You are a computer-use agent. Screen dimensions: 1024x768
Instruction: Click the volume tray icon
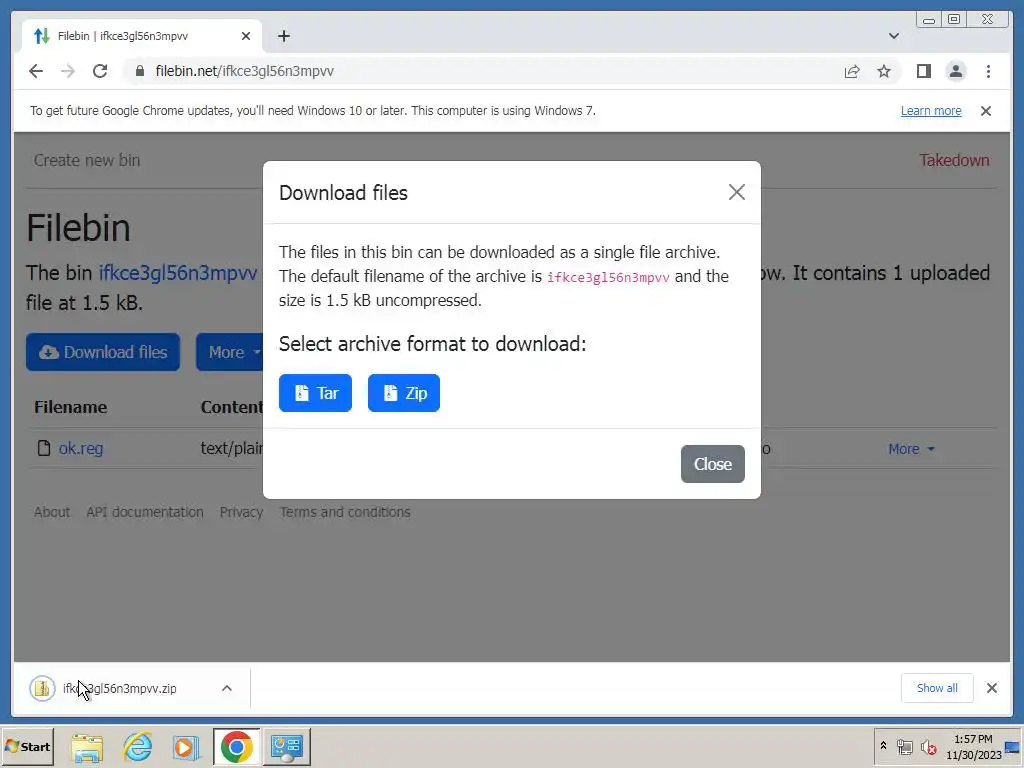click(928, 746)
